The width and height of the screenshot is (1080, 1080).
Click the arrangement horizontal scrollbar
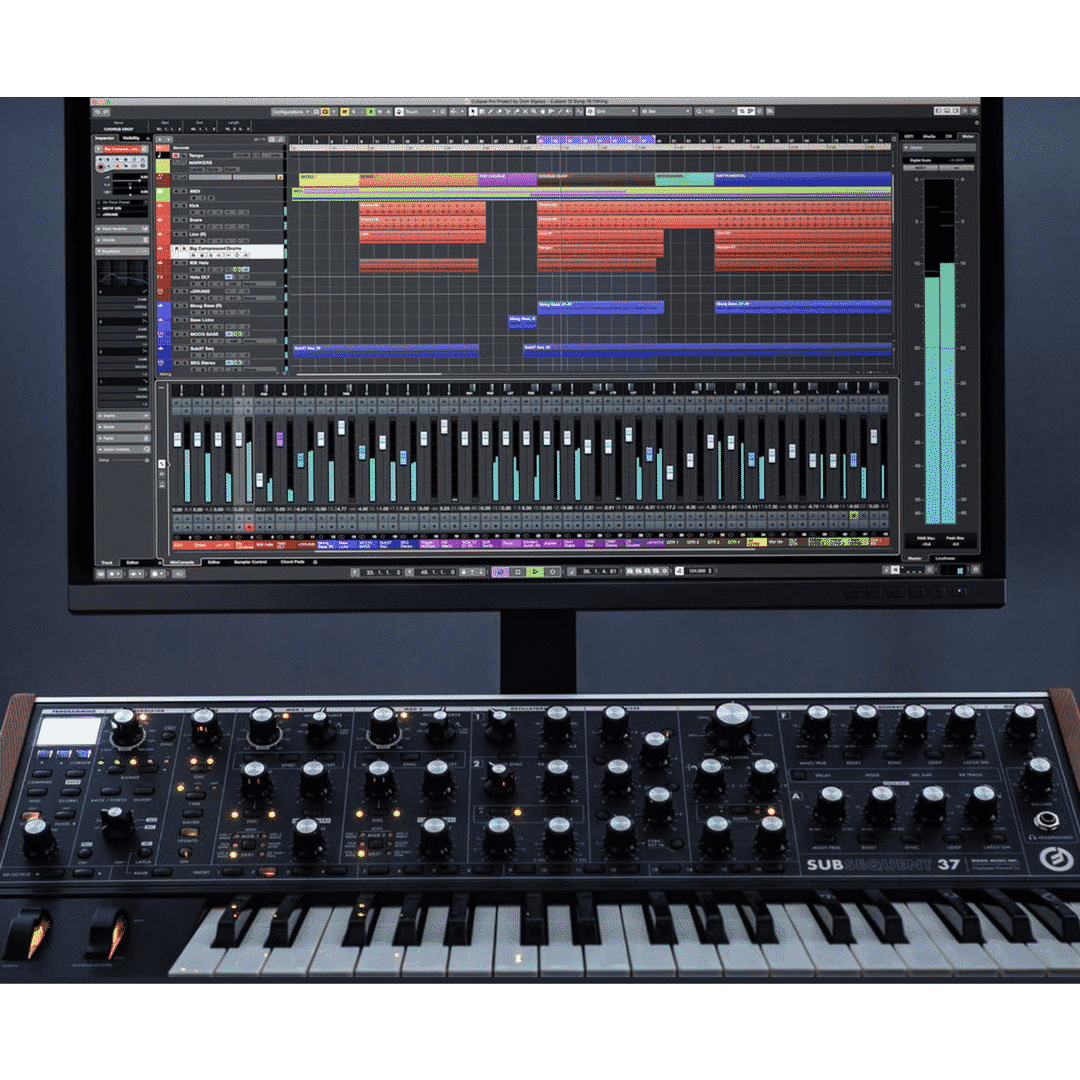(x=368, y=374)
